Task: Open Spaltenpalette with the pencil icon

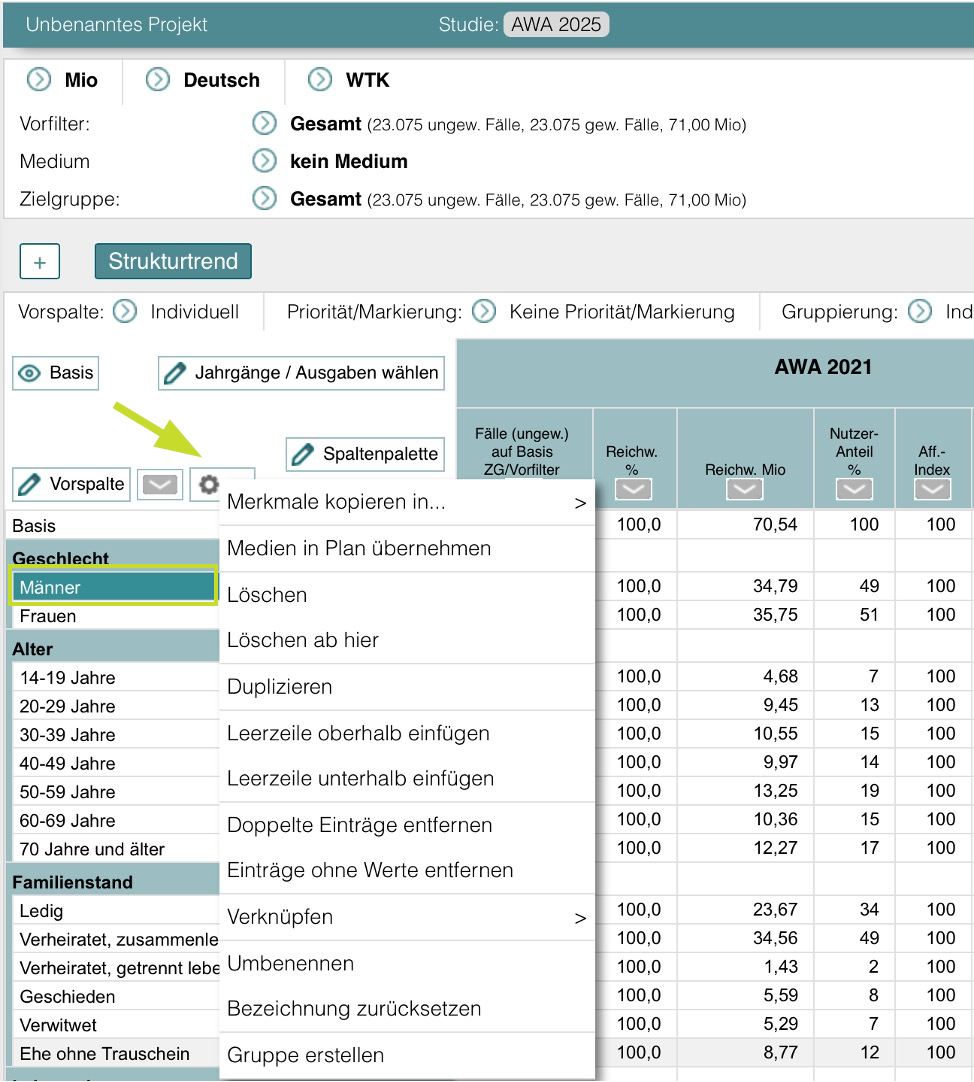Action: pyautogui.click(x=365, y=454)
